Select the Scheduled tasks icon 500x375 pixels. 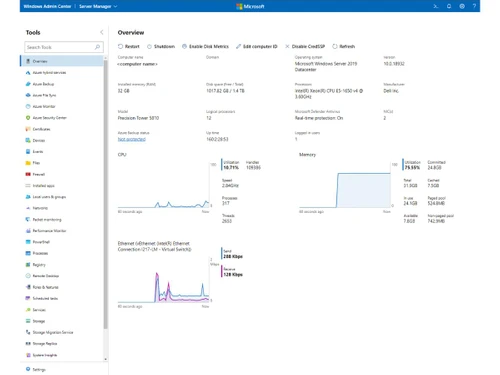coord(28,298)
